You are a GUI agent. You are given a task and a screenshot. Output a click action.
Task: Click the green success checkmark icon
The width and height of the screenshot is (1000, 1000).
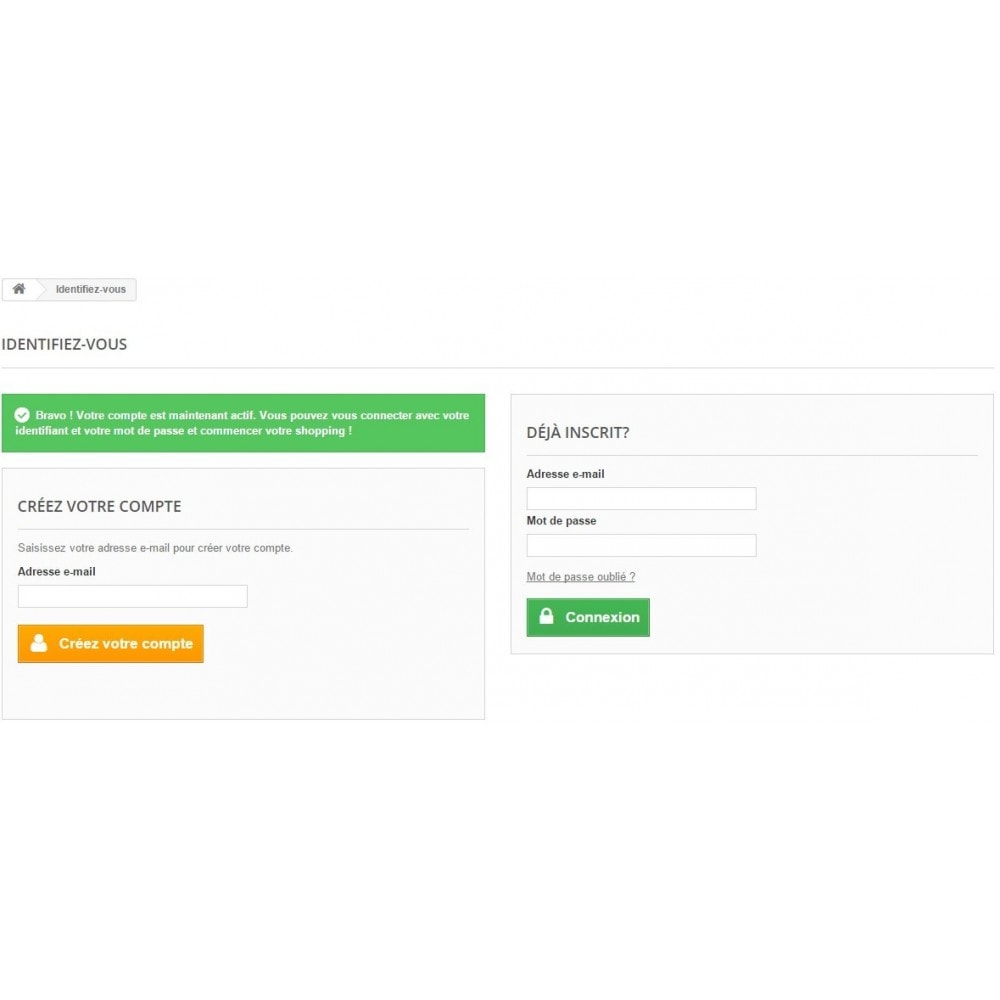pyautogui.click(x=22, y=415)
